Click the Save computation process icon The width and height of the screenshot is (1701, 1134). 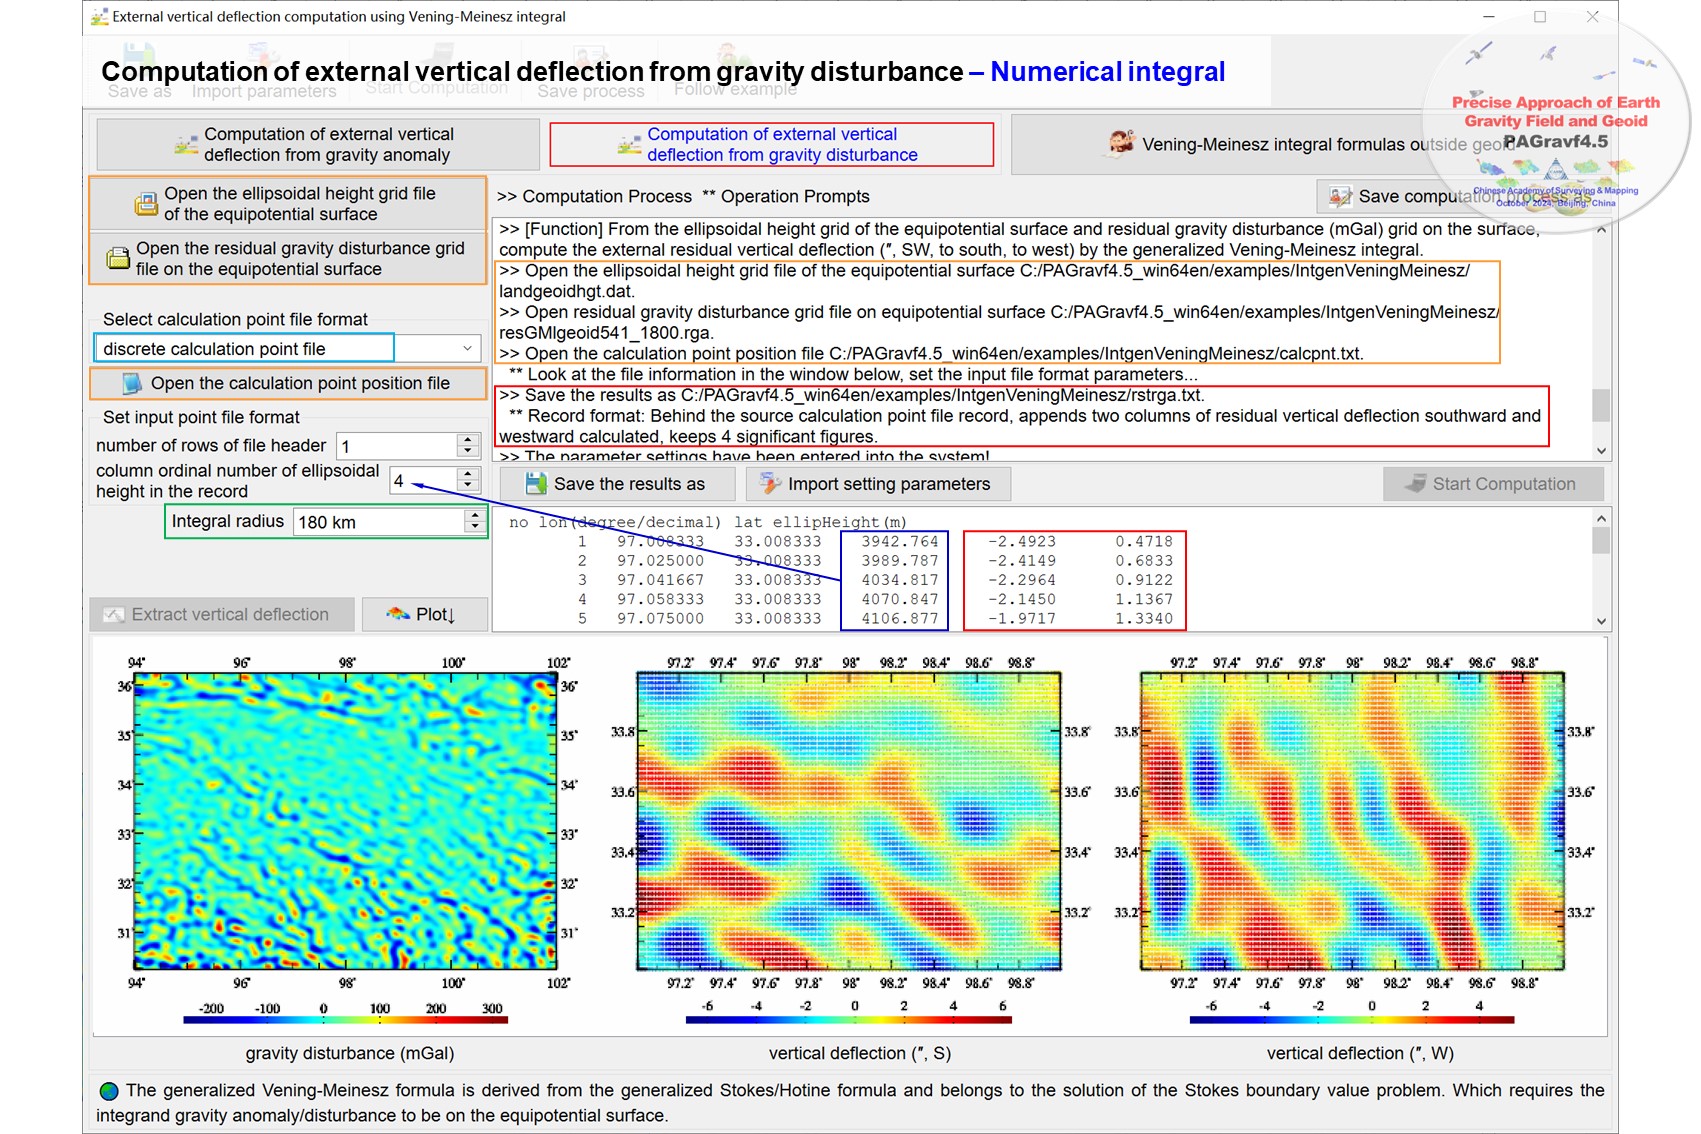coord(1340,197)
